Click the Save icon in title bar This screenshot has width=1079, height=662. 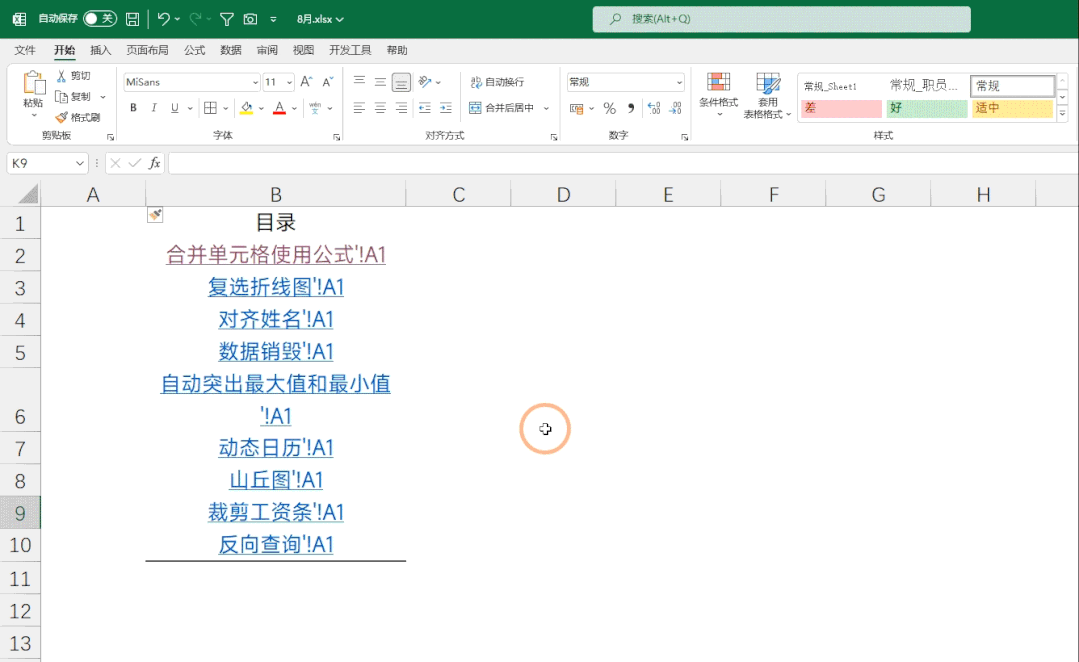click(132, 19)
